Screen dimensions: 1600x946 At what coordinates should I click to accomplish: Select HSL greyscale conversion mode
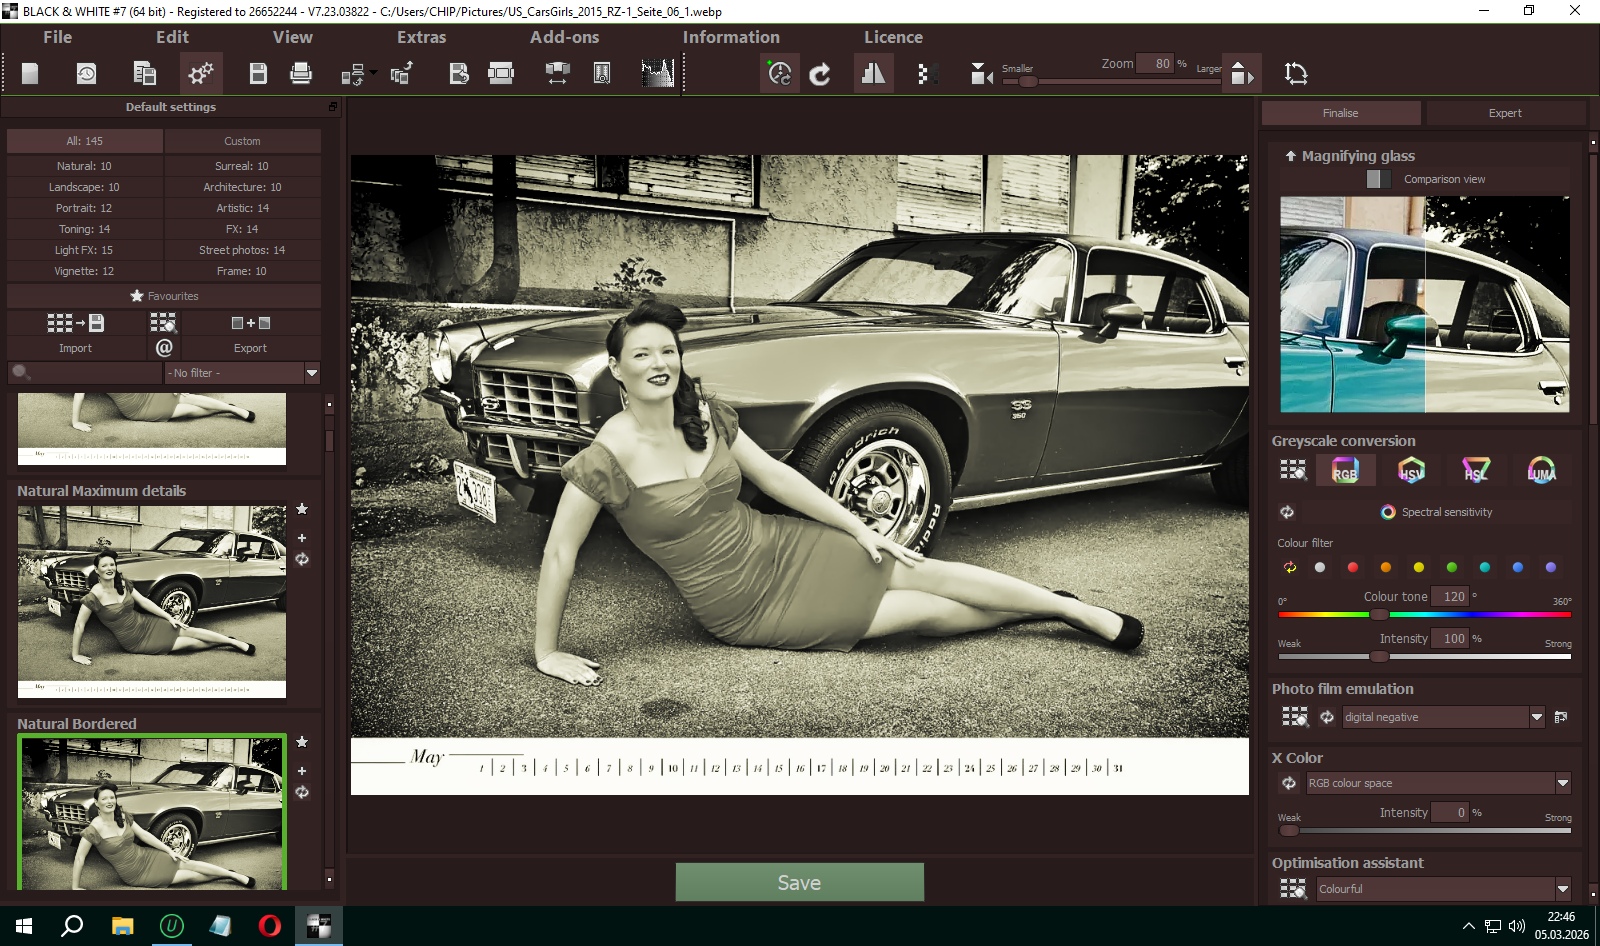(1476, 470)
